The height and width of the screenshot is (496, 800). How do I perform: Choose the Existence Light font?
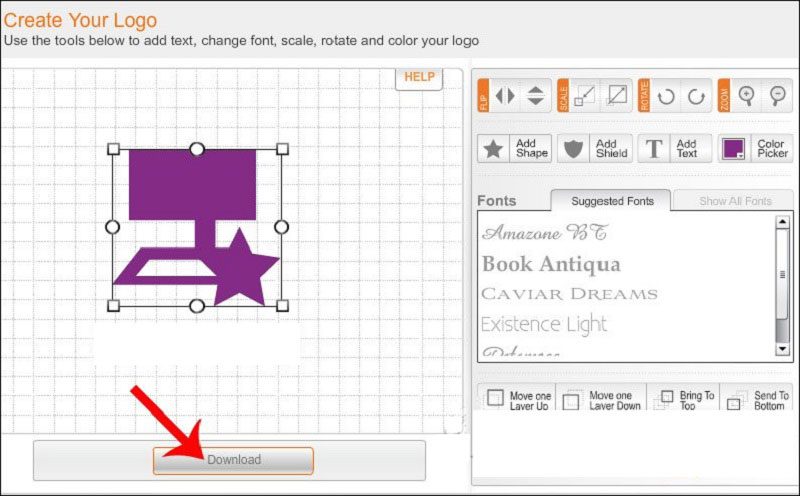click(x=544, y=325)
